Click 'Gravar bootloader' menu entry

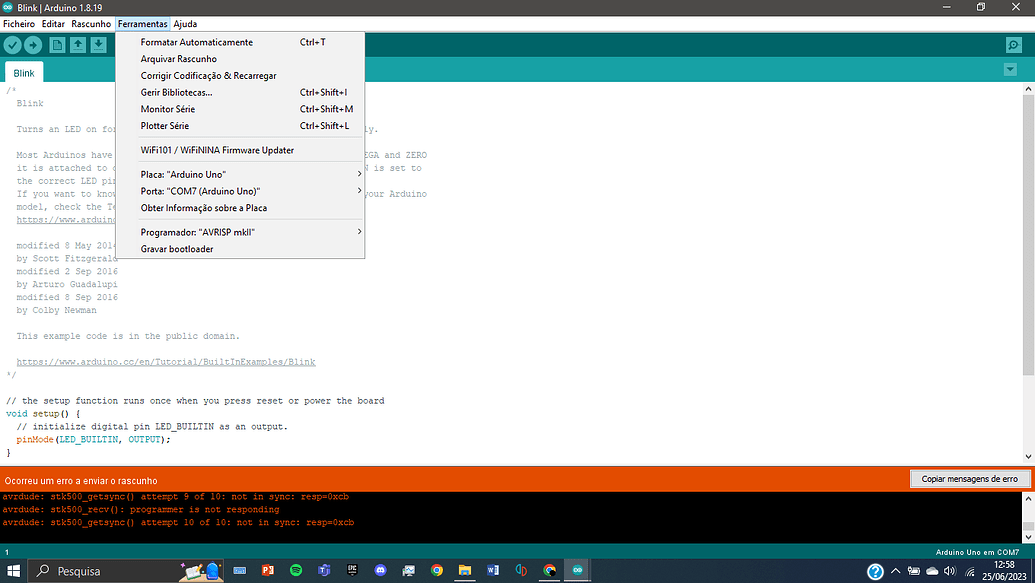[x=177, y=248]
